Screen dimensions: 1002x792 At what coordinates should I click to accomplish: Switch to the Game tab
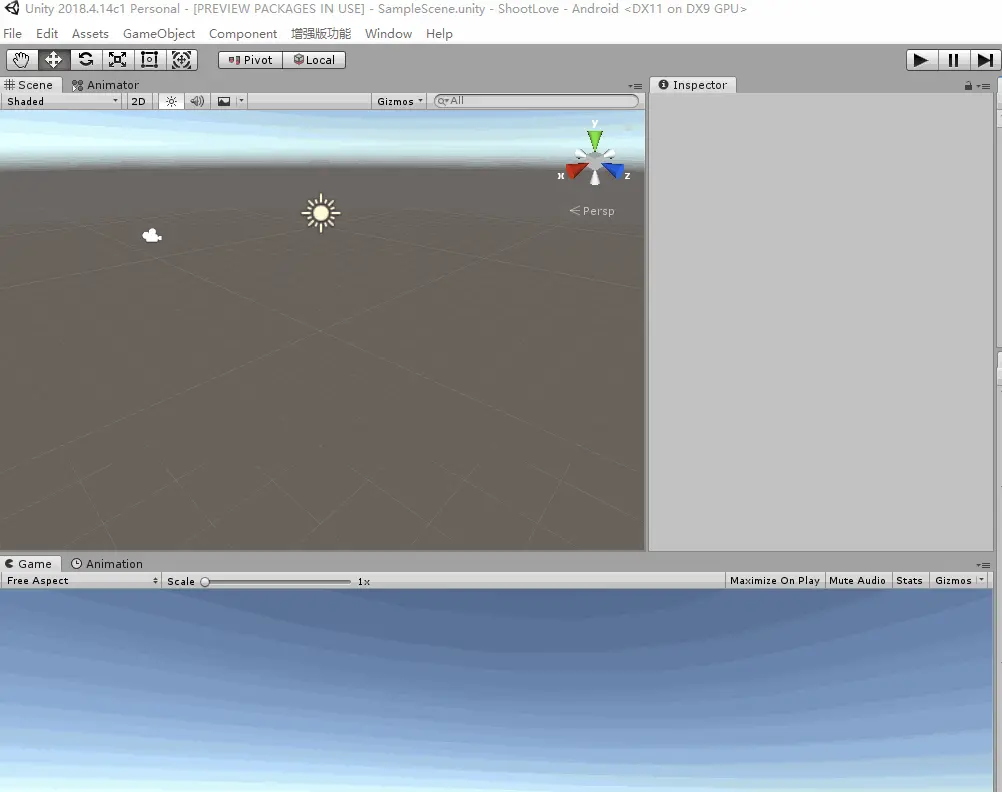(x=29, y=564)
